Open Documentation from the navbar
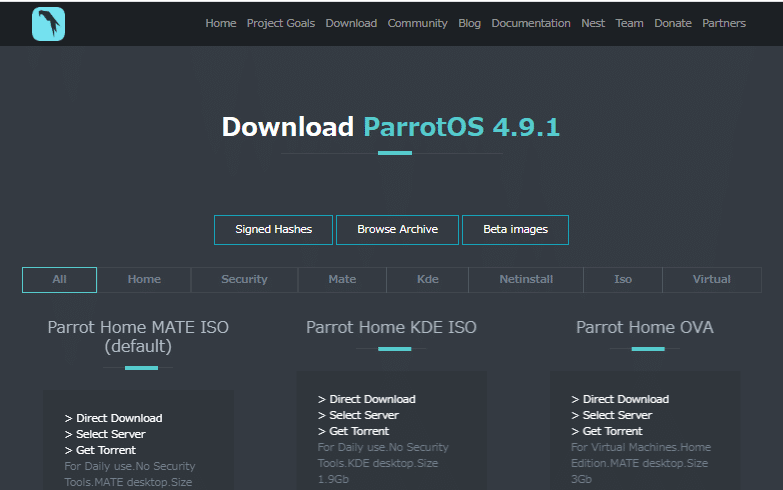Viewport: 783px width, 490px height. tap(531, 23)
